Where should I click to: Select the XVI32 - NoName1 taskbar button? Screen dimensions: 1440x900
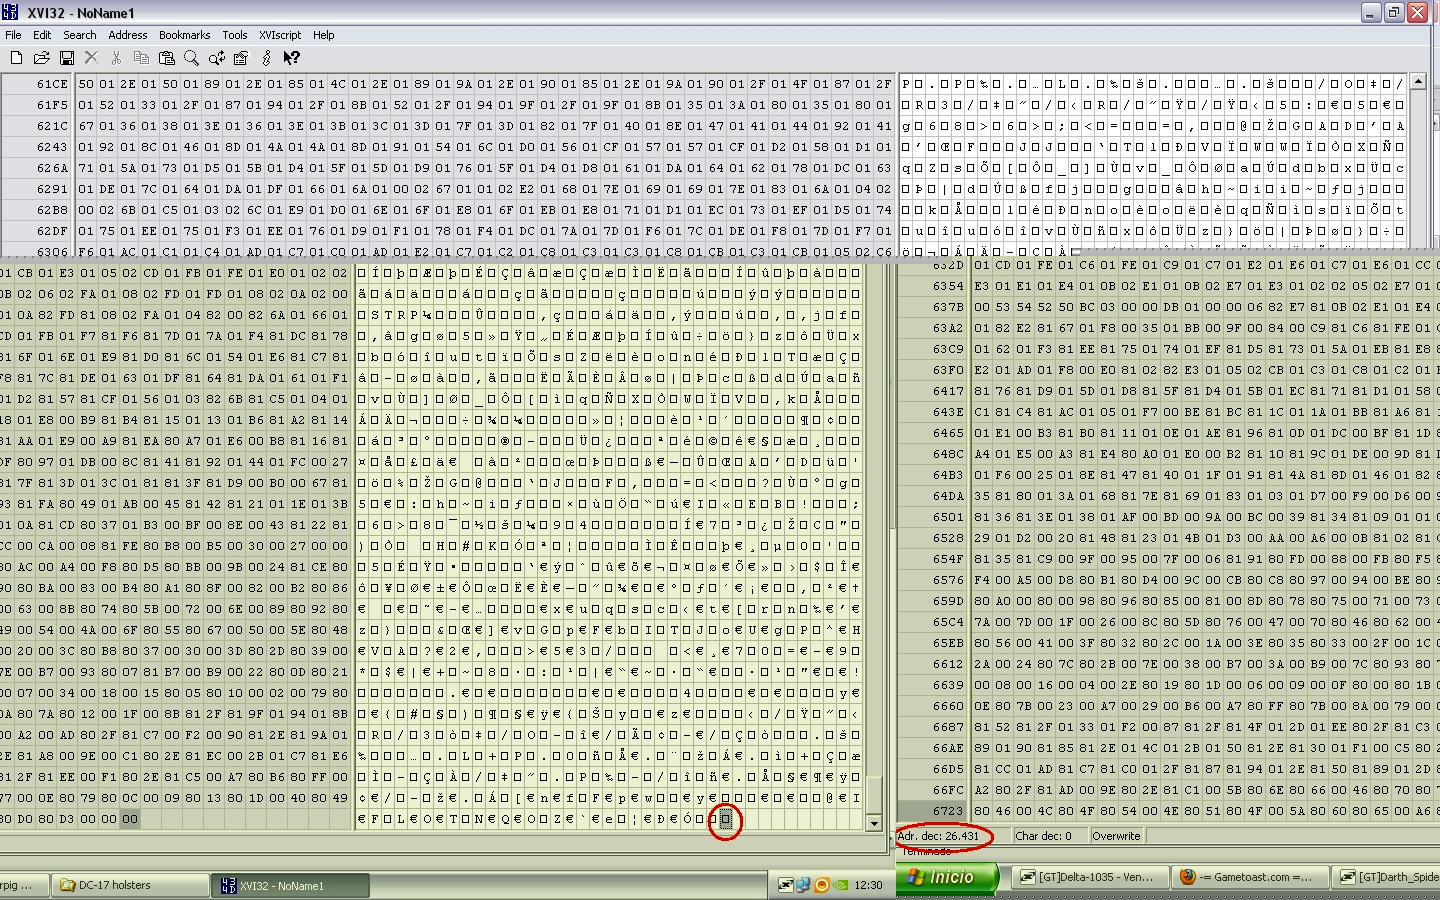(x=290, y=885)
